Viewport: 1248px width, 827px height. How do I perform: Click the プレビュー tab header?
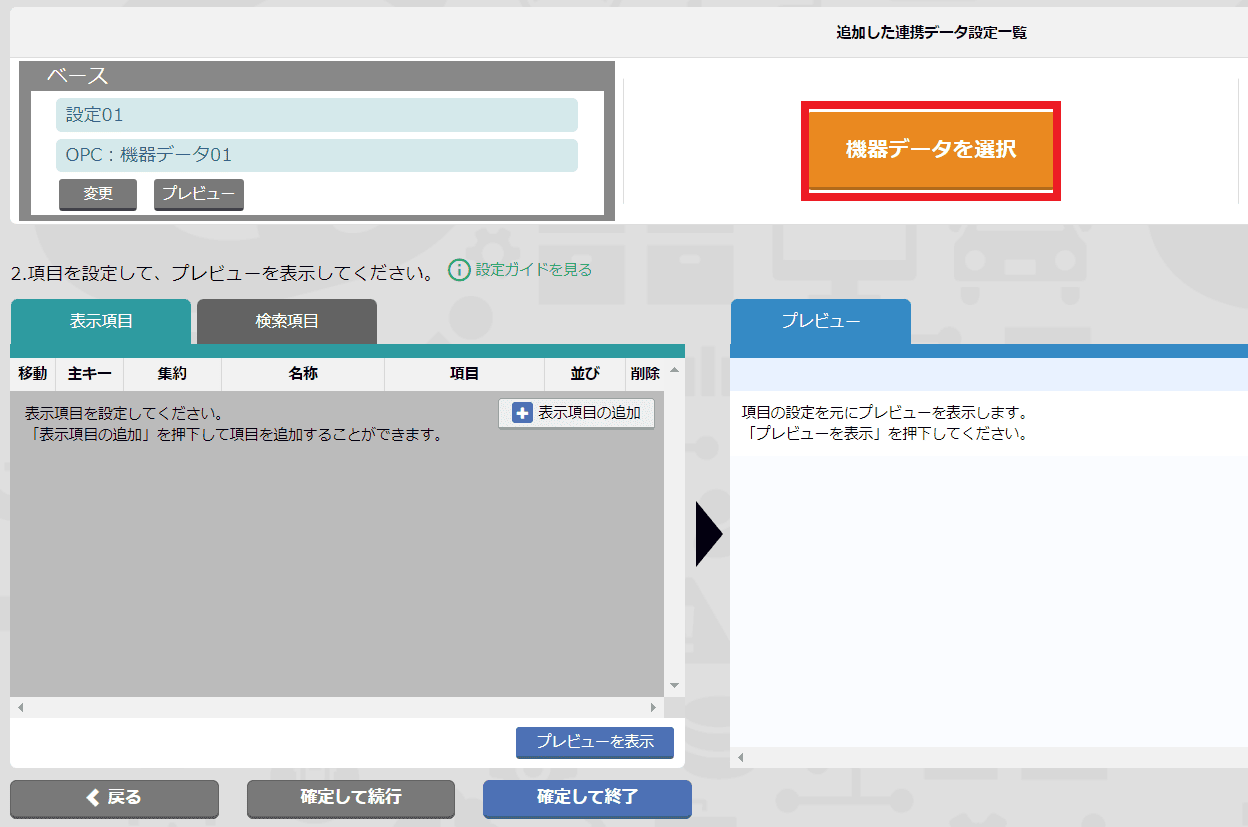tap(820, 323)
